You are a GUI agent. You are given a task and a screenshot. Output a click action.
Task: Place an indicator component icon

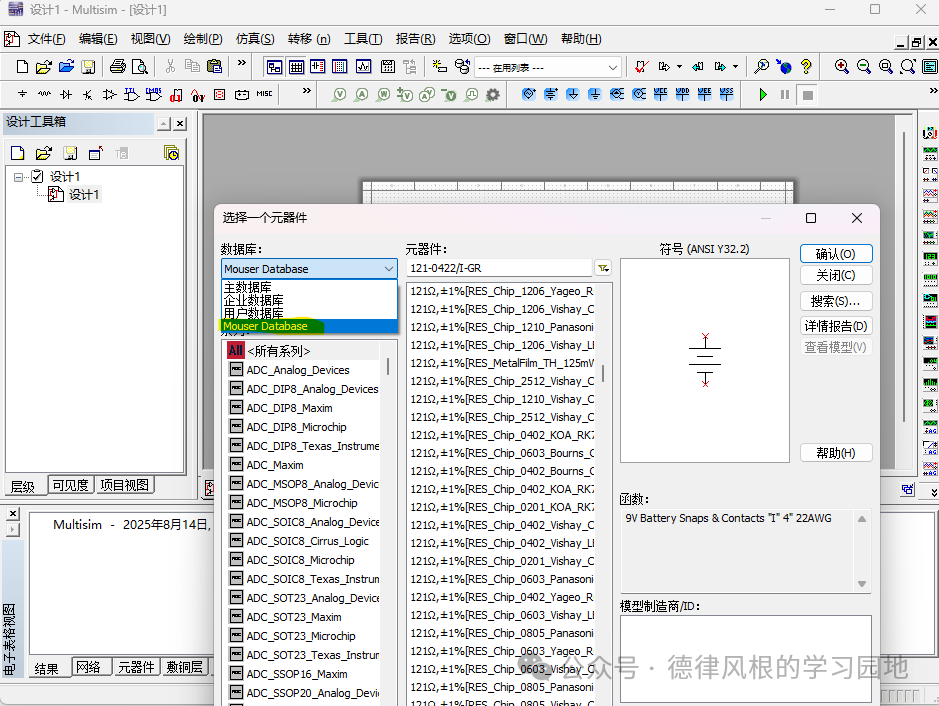[220, 94]
